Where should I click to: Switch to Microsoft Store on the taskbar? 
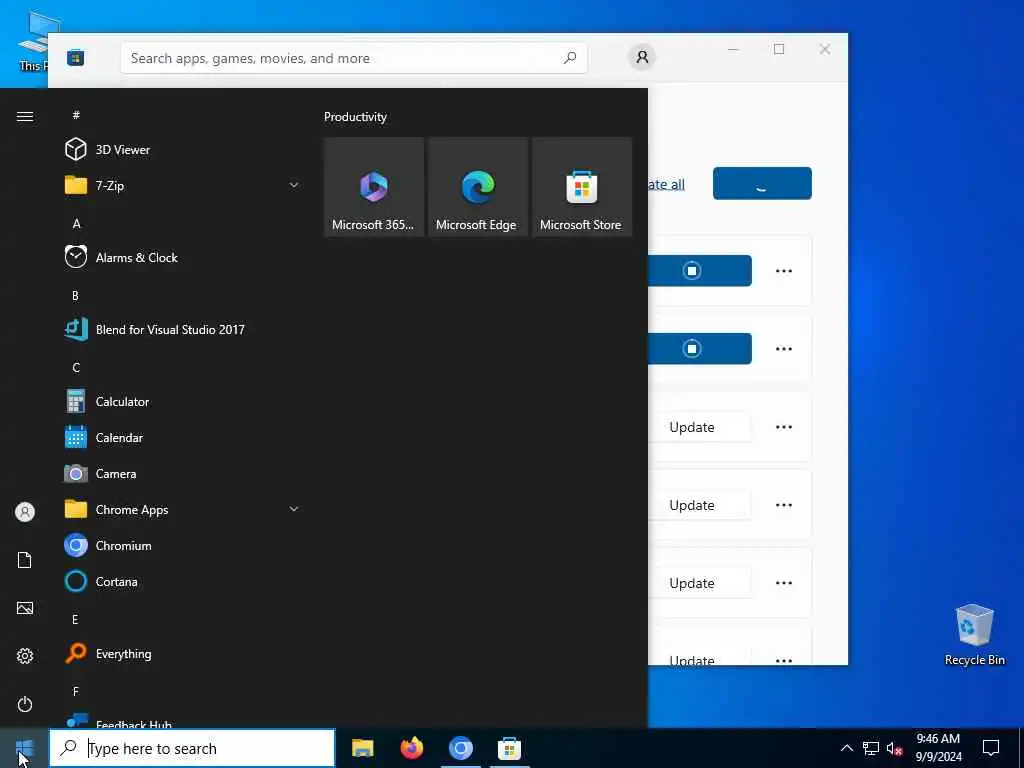pos(509,748)
